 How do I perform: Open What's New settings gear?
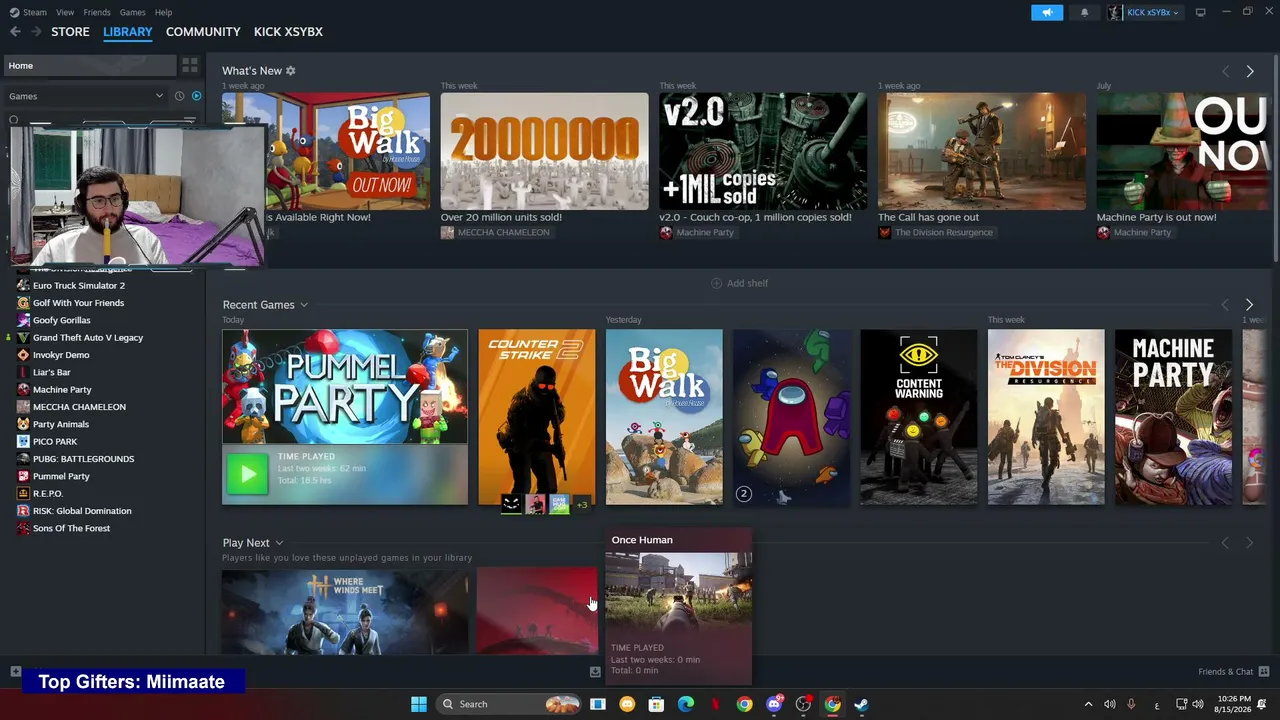point(291,71)
